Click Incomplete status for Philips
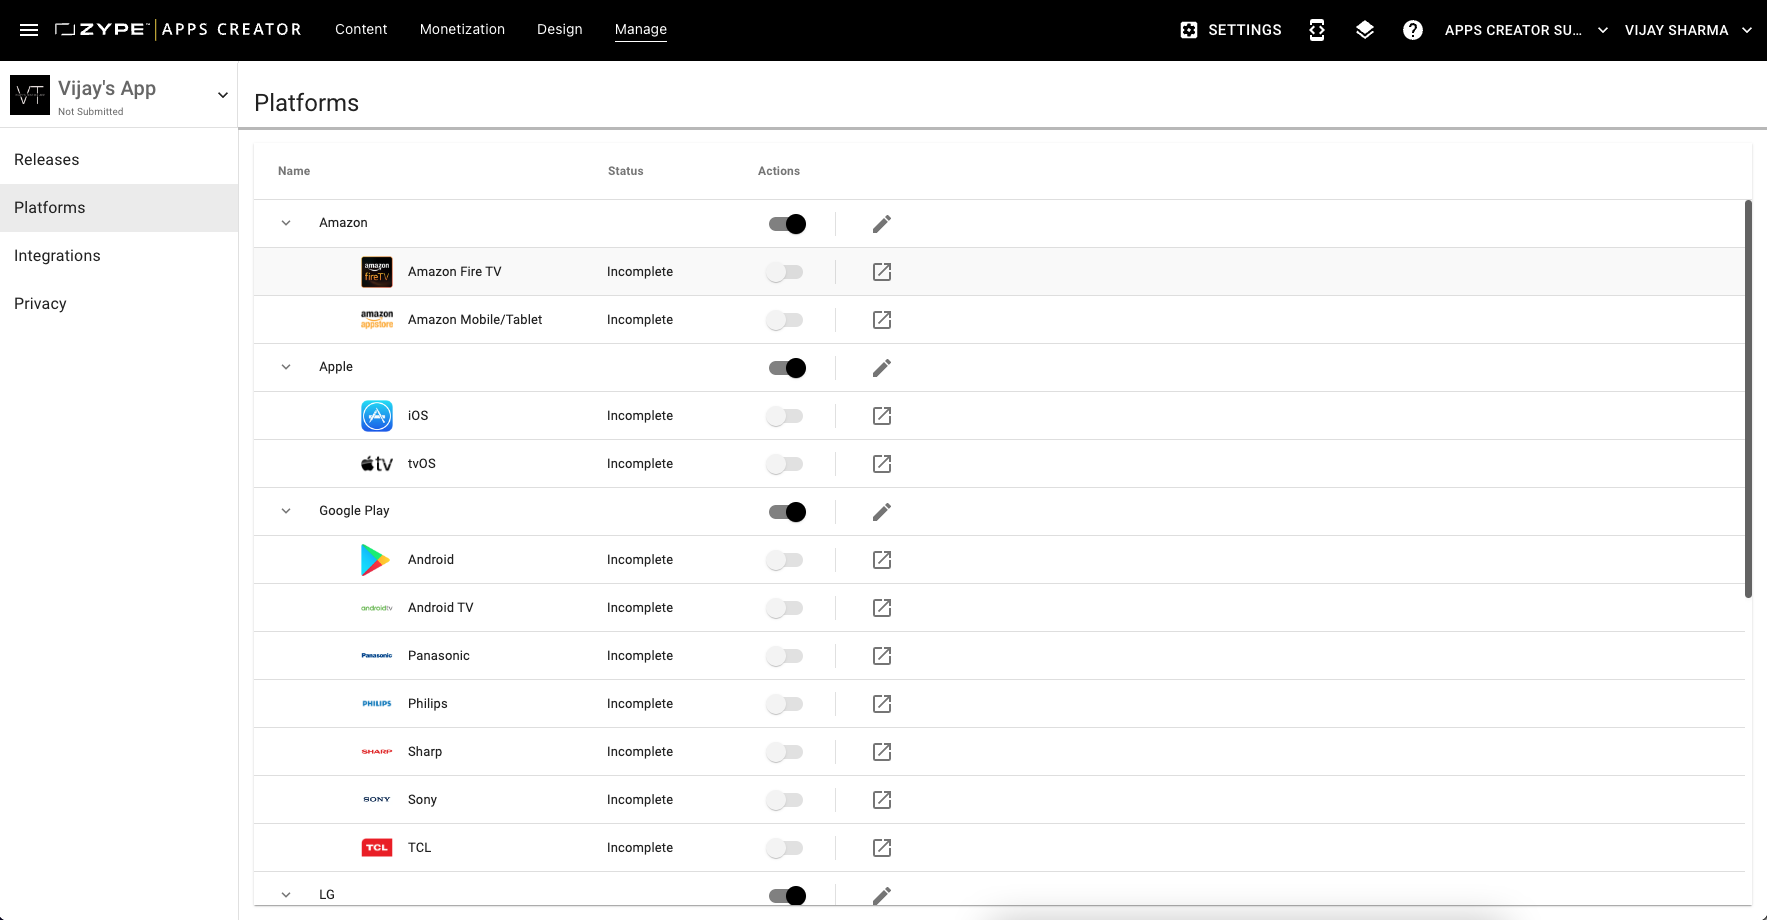The width and height of the screenshot is (1767, 920). click(640, 704)
